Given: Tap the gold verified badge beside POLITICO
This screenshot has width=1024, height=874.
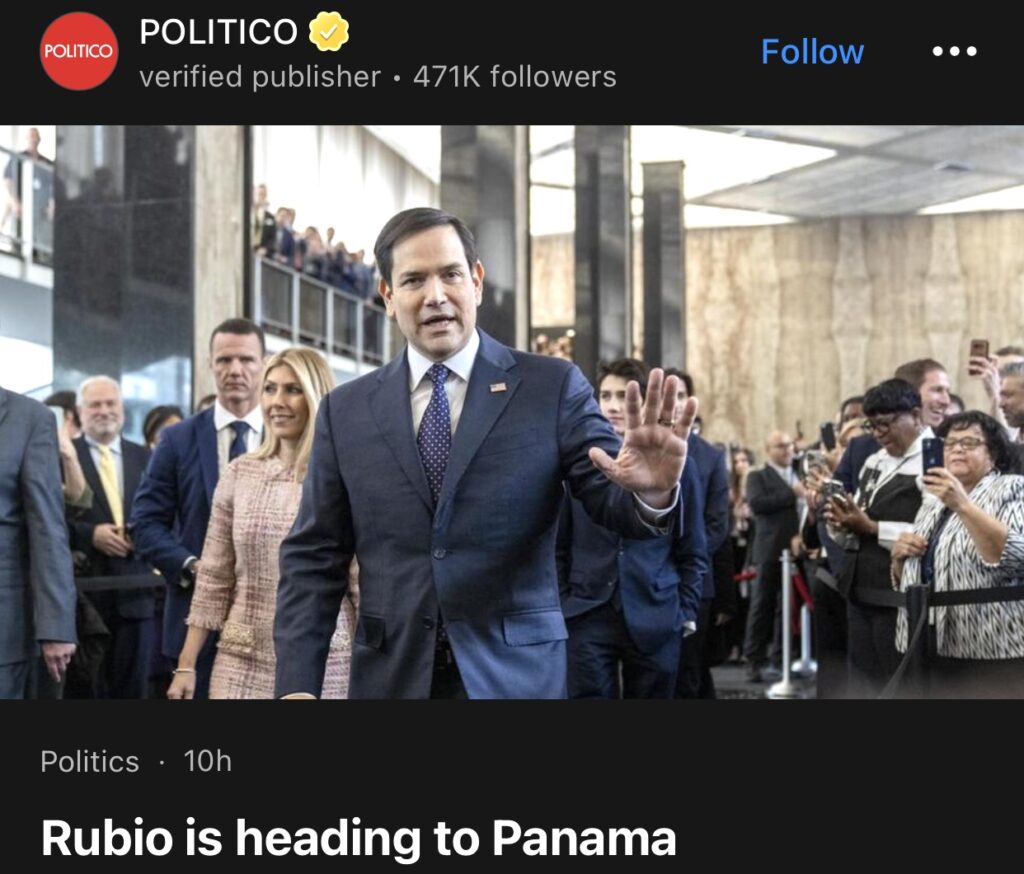Looking at the screenshot, I should pos(328,31).
